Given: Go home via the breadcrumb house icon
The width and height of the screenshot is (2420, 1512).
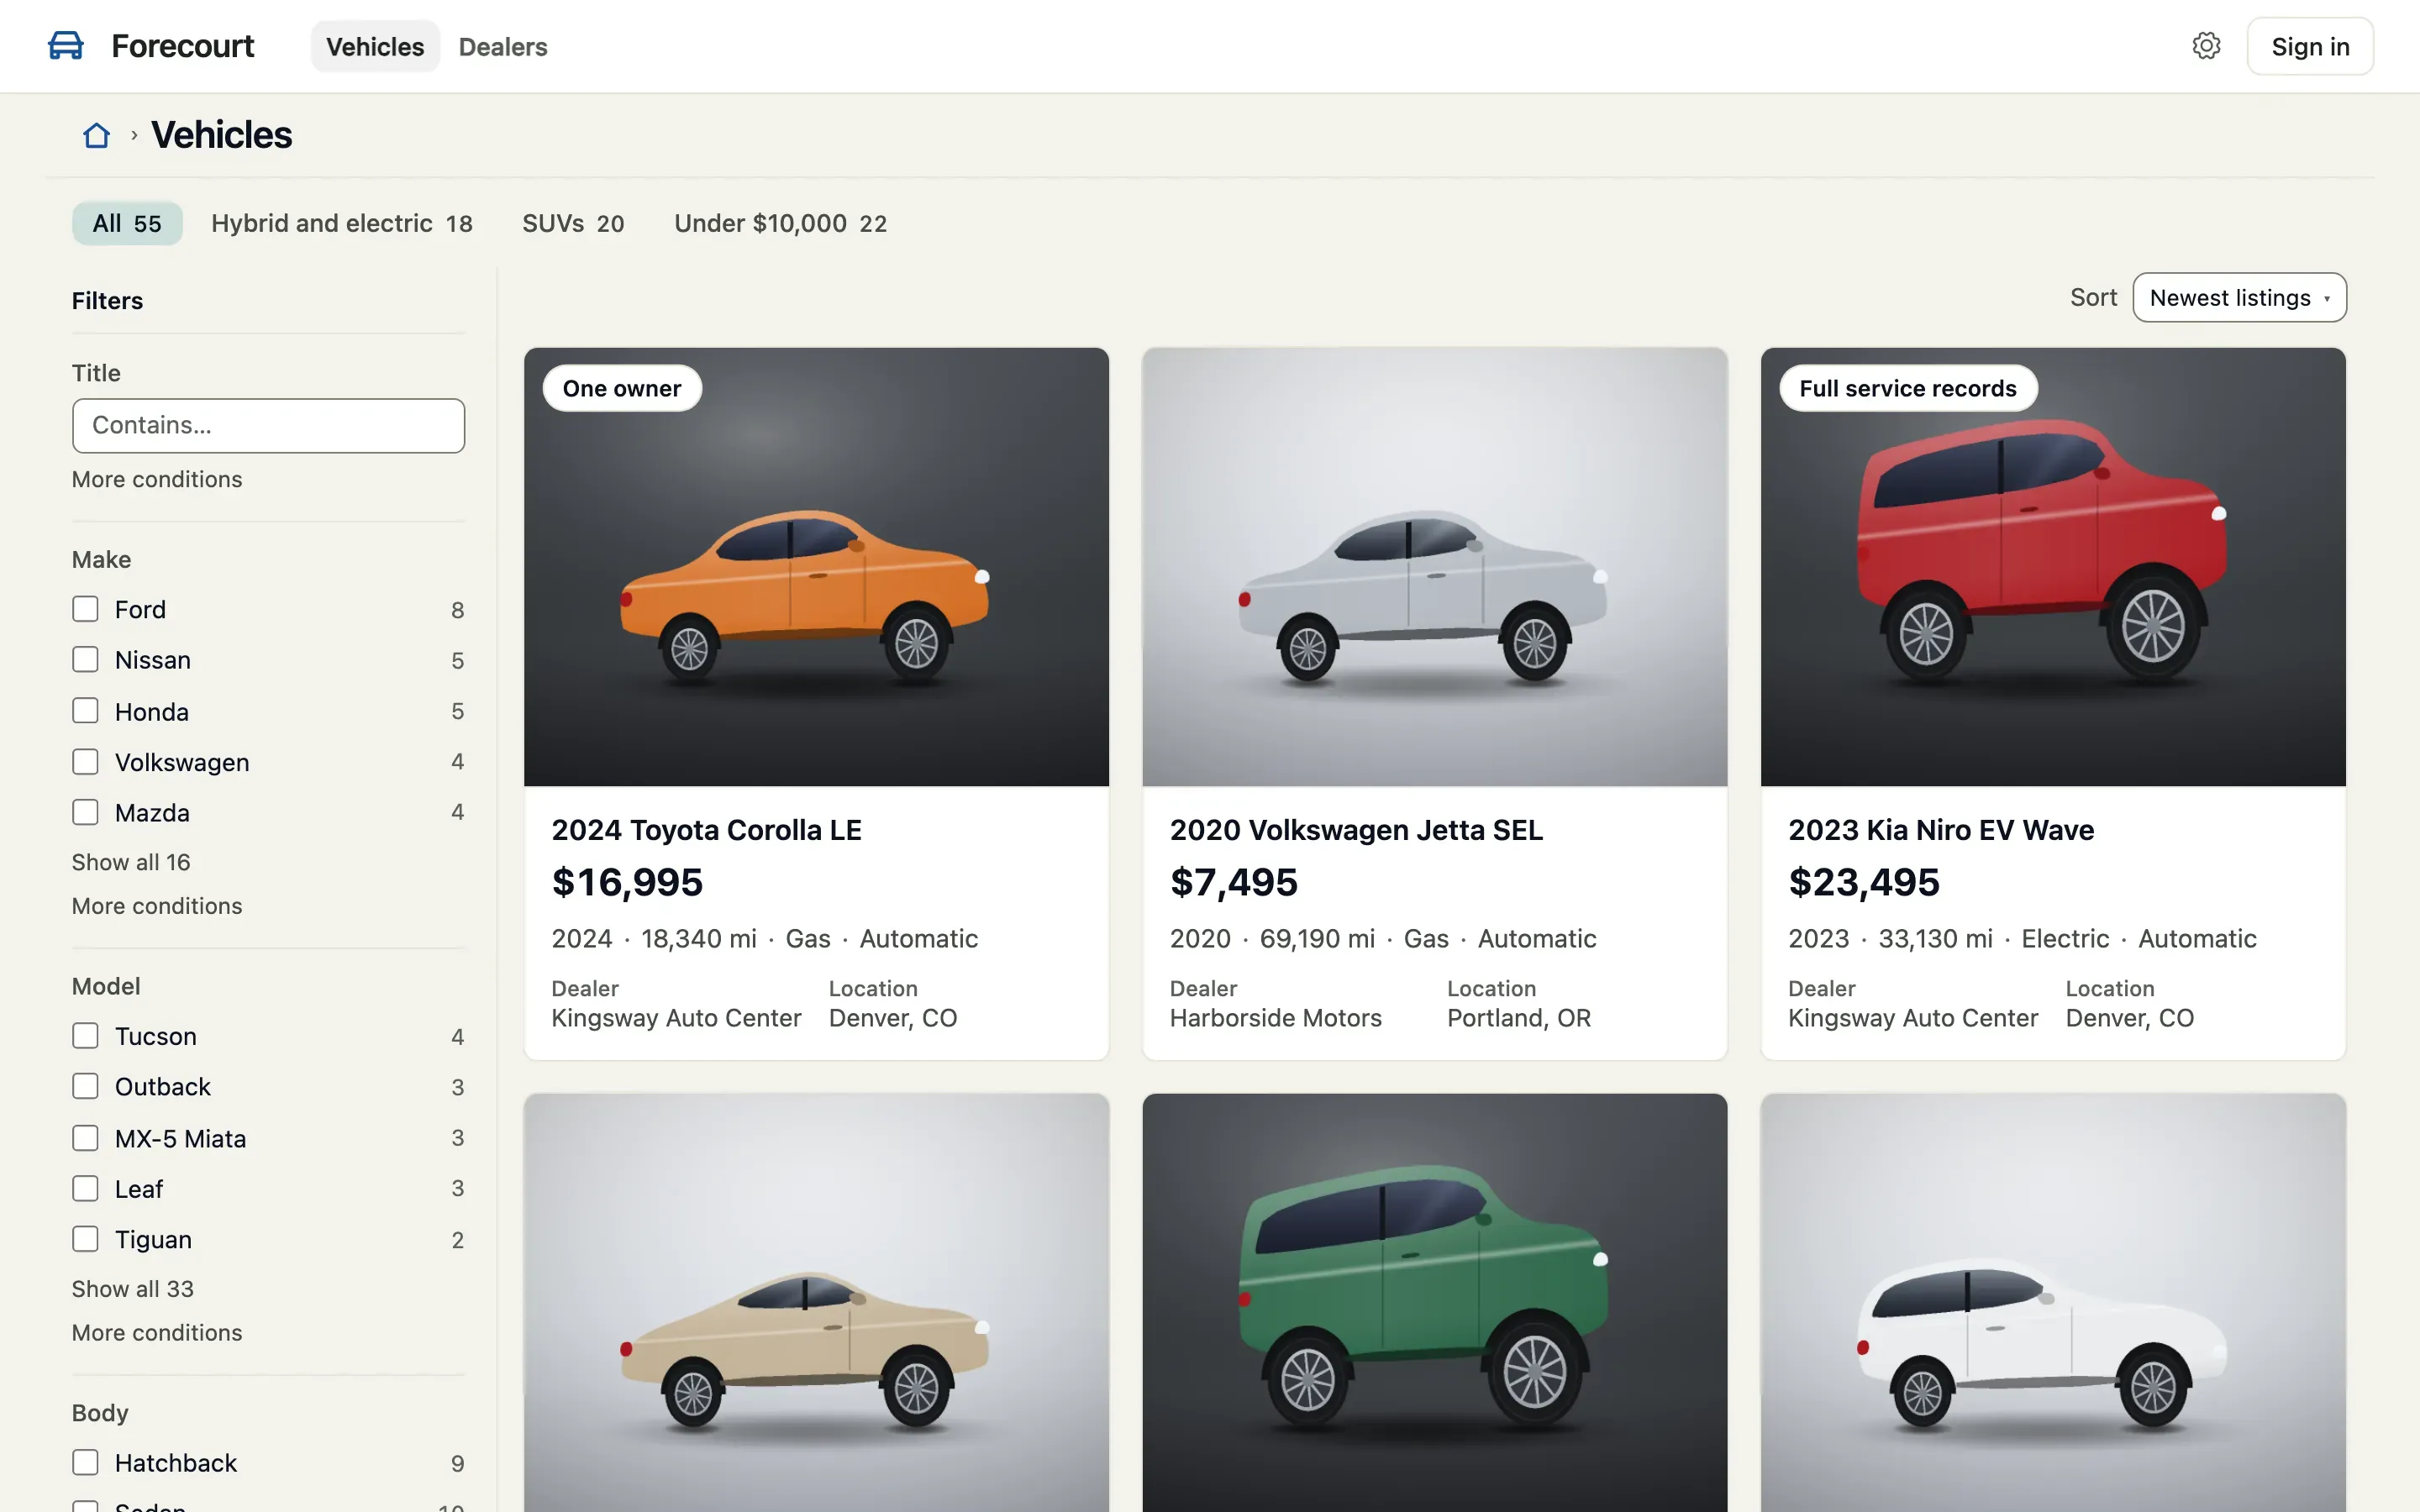Looking at the screenshot, I should 96,135.
